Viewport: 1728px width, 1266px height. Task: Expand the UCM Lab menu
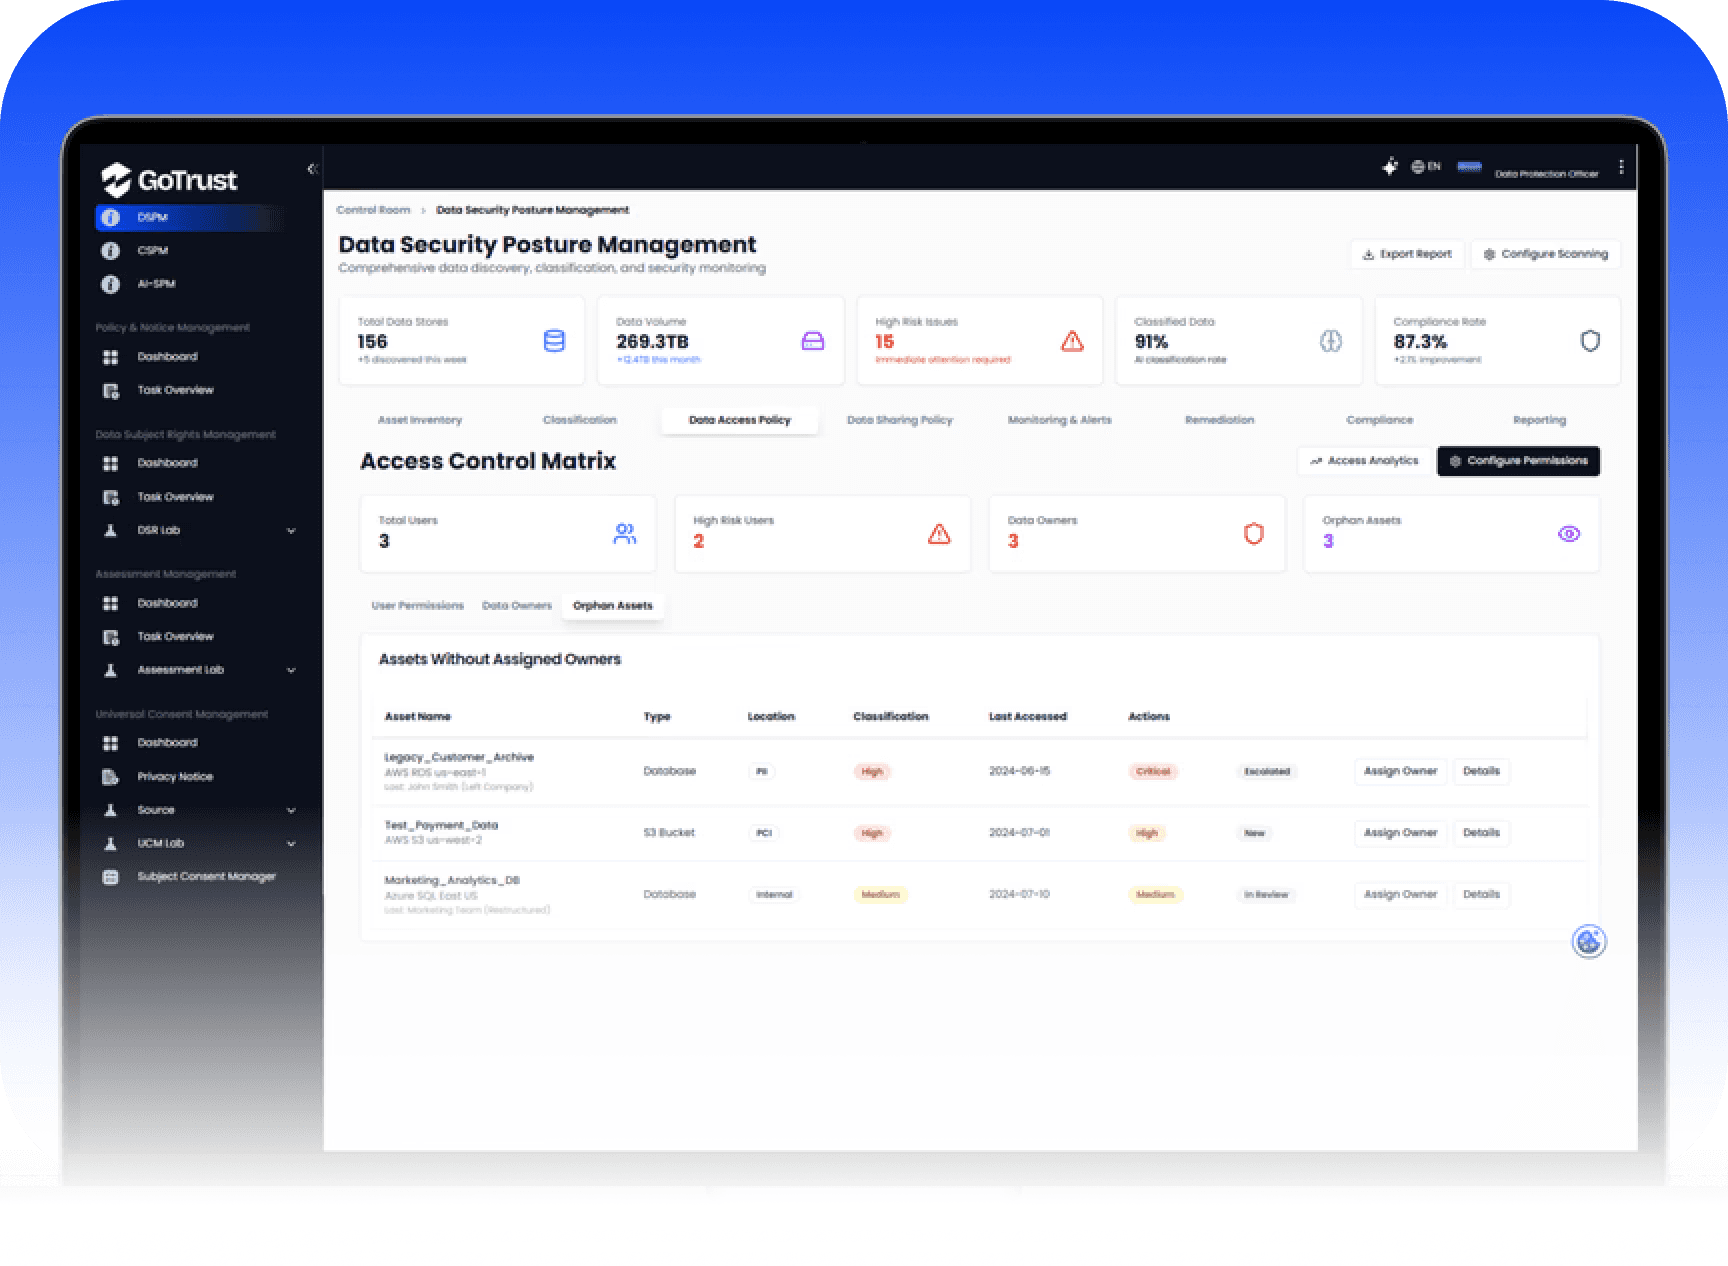(291, 844)
